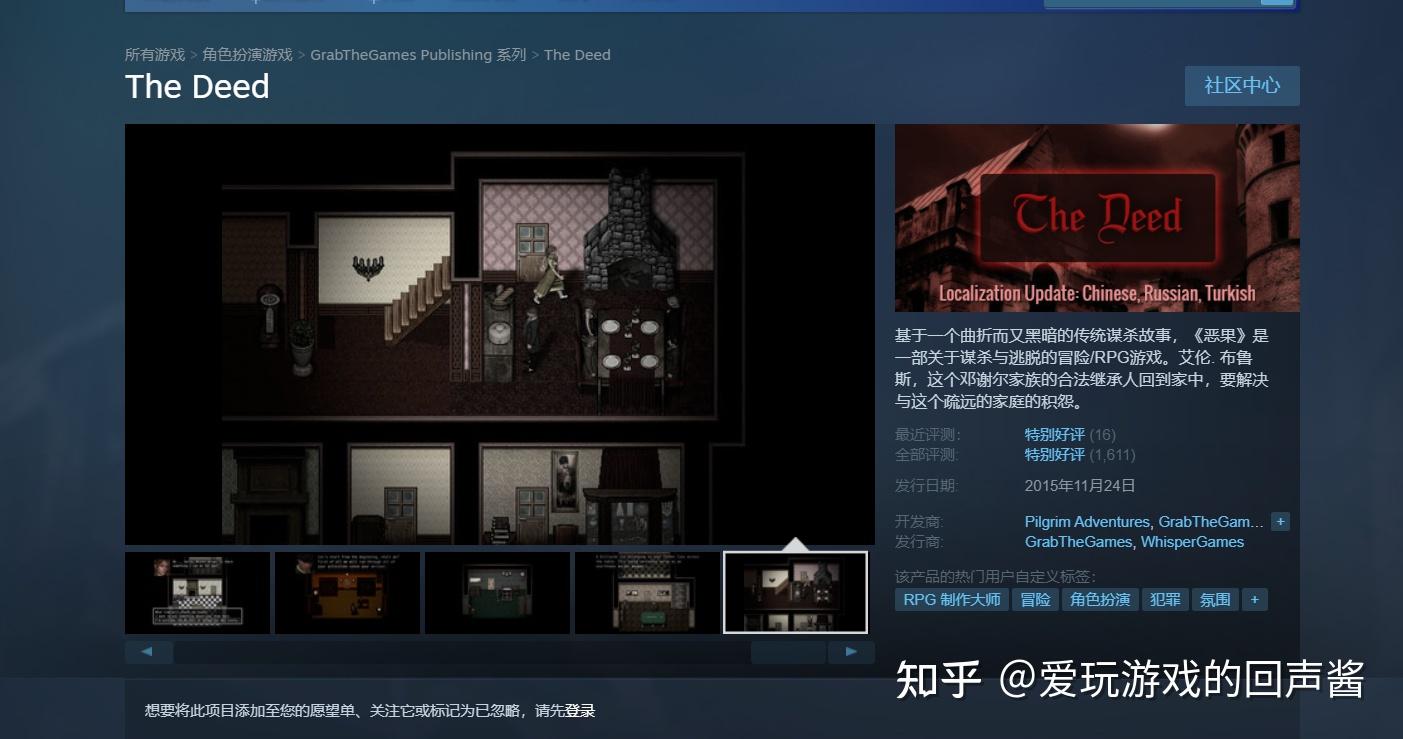The image size is (1403, 739).
Task: Open GrabTheGames Publishing 系列 breadcrumb
Action: pyautogui.click(x=418, y=55)
